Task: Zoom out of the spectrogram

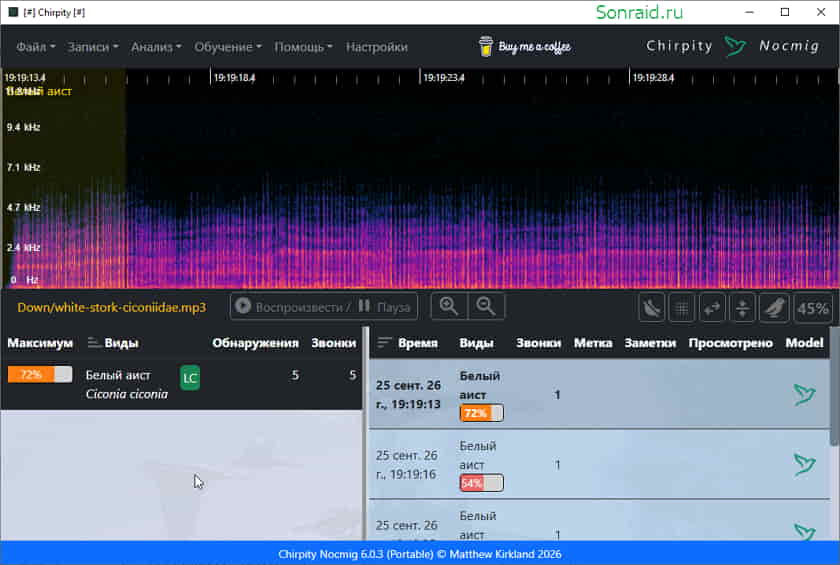Action: pos(486,307)
